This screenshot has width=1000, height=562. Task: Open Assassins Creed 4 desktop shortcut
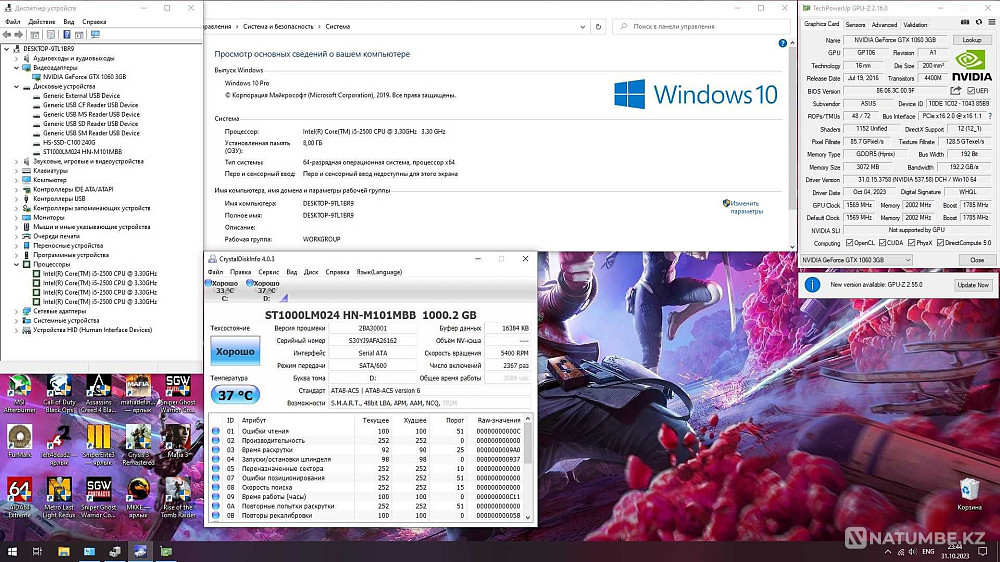pos(98,394)
